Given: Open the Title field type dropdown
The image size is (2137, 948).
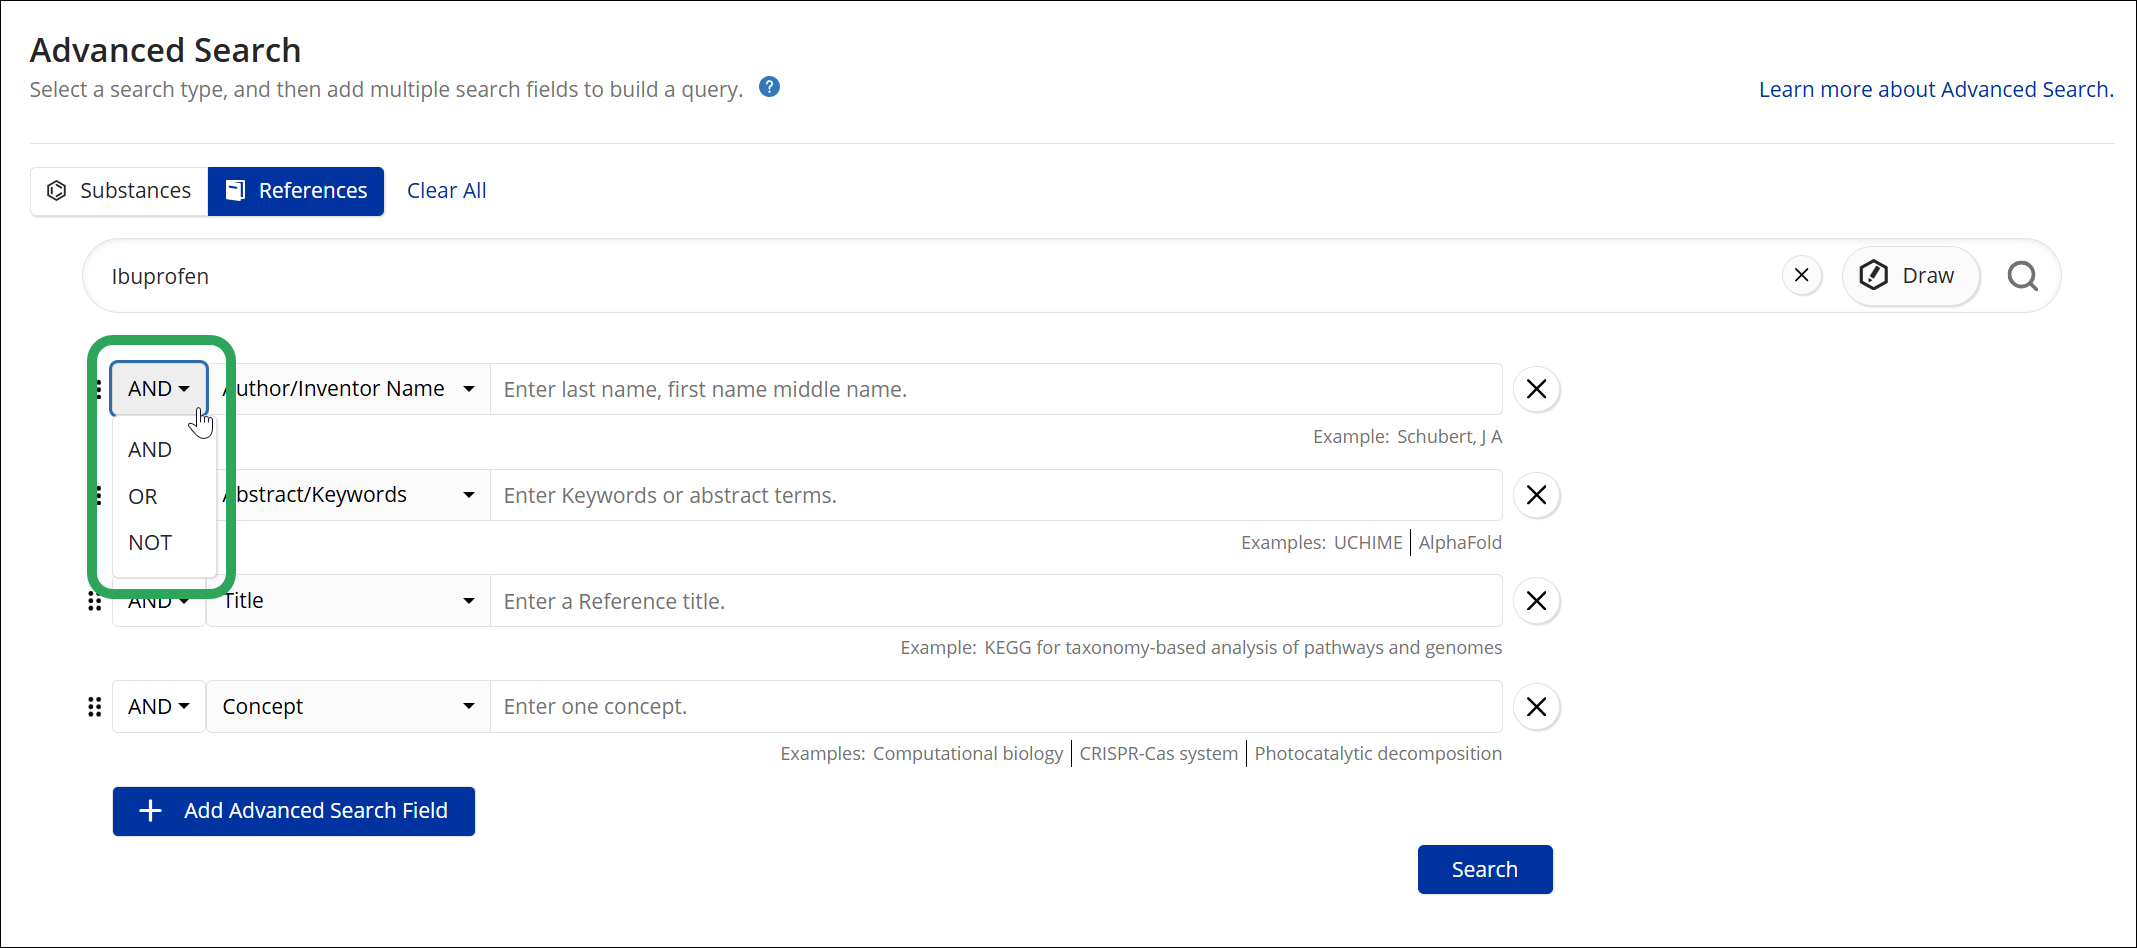Looking at the screenshot, I should (x=348, y=601).
